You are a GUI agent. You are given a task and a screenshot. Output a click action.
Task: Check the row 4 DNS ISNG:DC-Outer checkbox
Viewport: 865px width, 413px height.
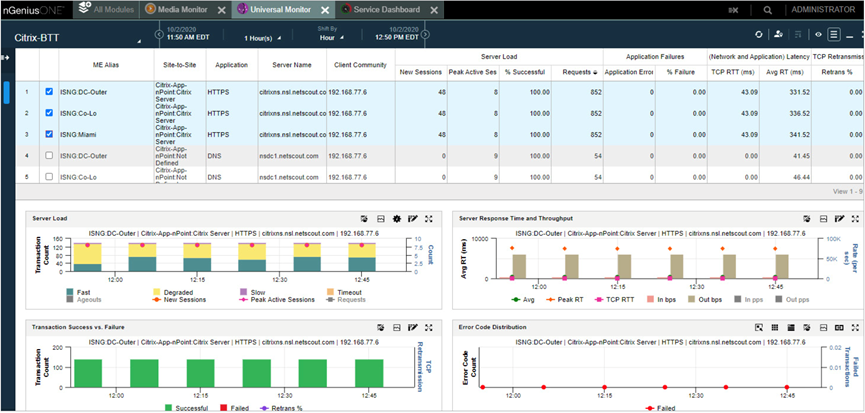49,156
